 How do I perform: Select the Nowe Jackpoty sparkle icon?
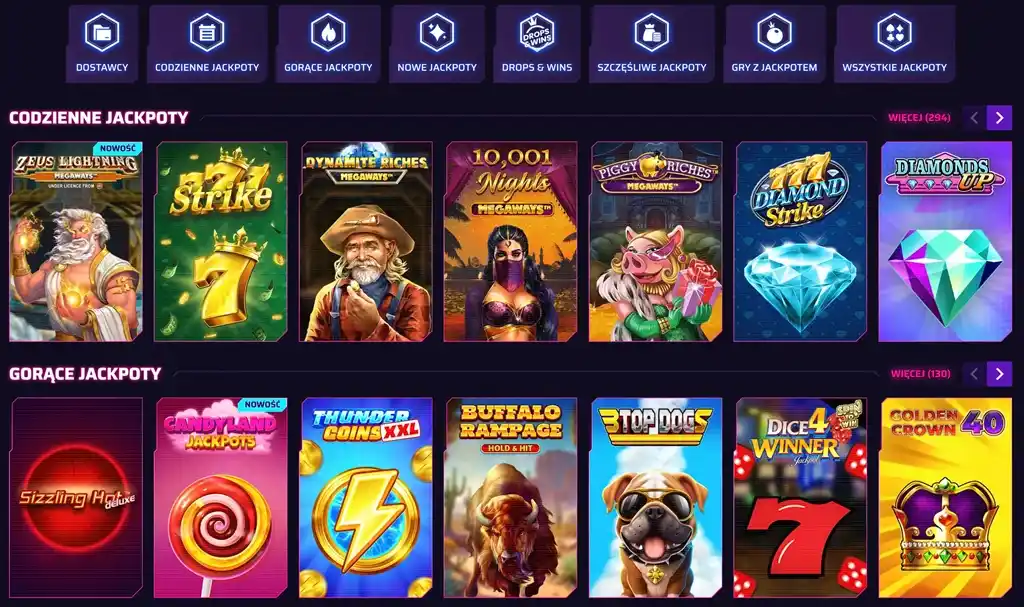coord(437,32)
